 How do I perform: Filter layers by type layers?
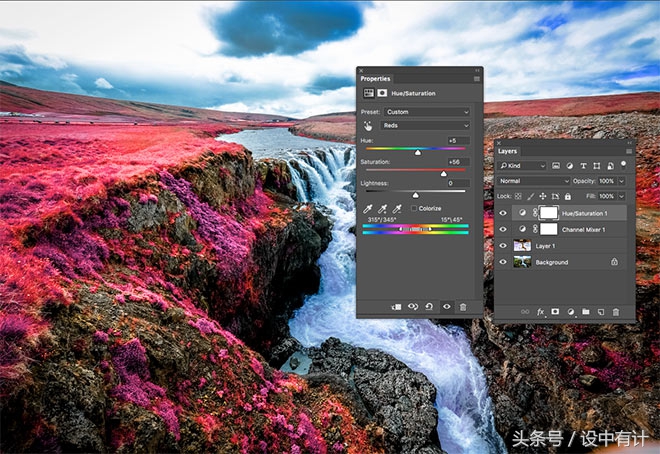(x=583, y=166)
